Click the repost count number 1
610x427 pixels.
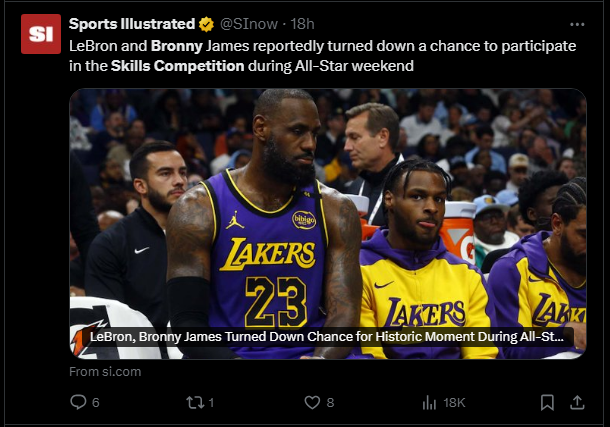click(212, 402)
